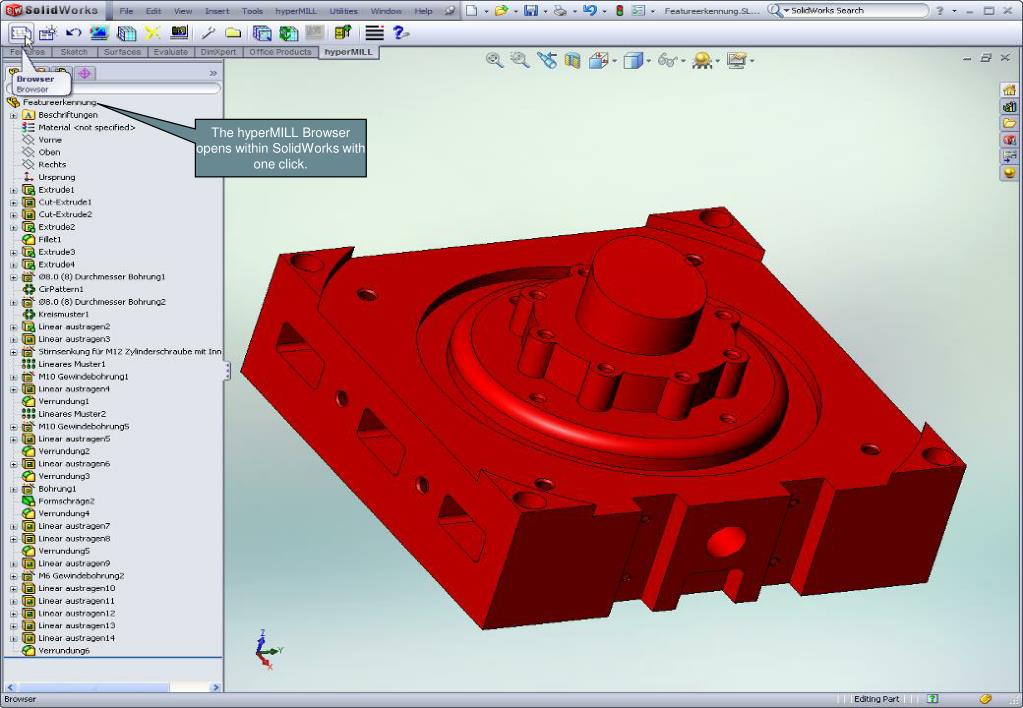Open the File Explorer folder icon in task pane
1023x708 pixels.
pos(1009,123)
